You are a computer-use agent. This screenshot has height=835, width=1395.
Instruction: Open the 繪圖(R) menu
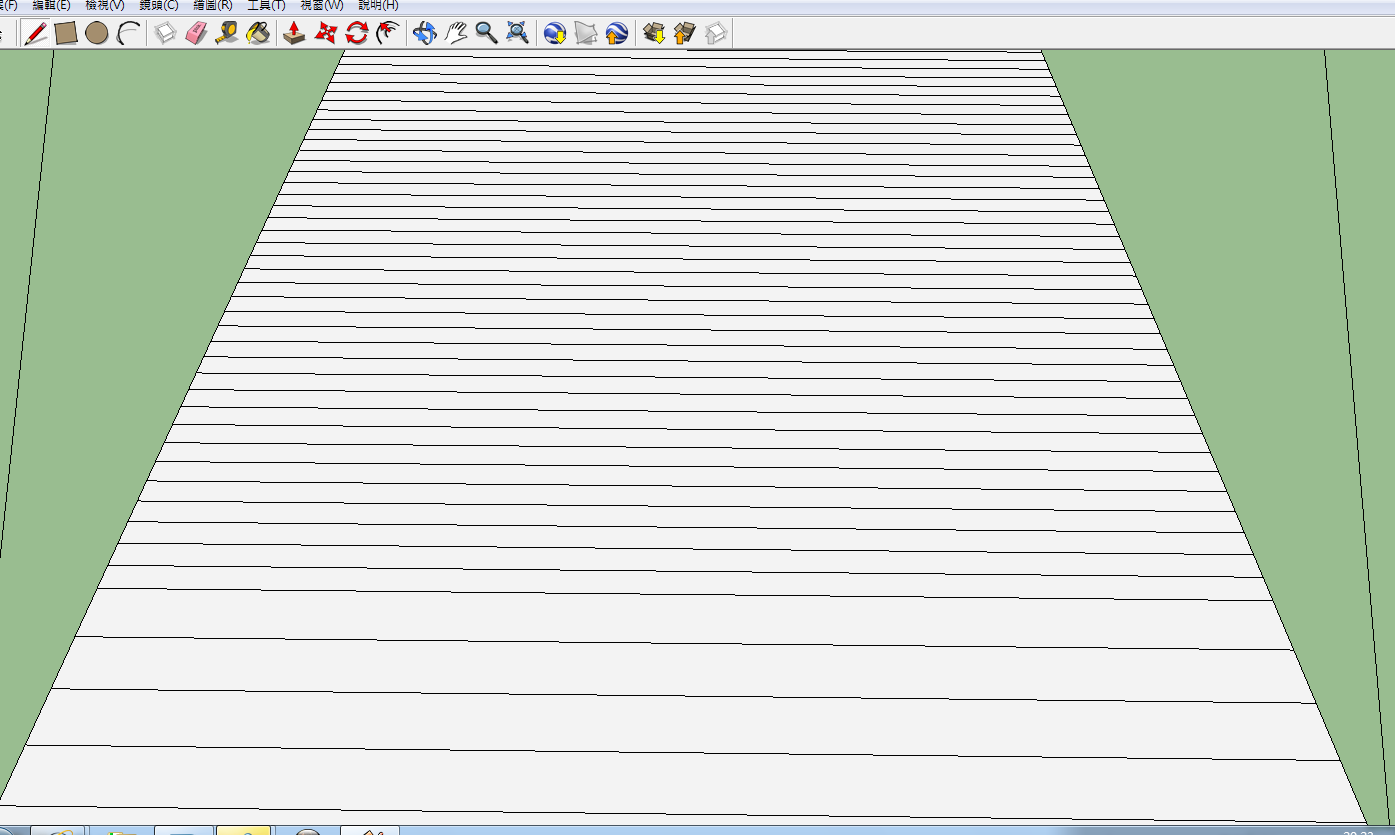pyautogui.click(x=213, y=6)
